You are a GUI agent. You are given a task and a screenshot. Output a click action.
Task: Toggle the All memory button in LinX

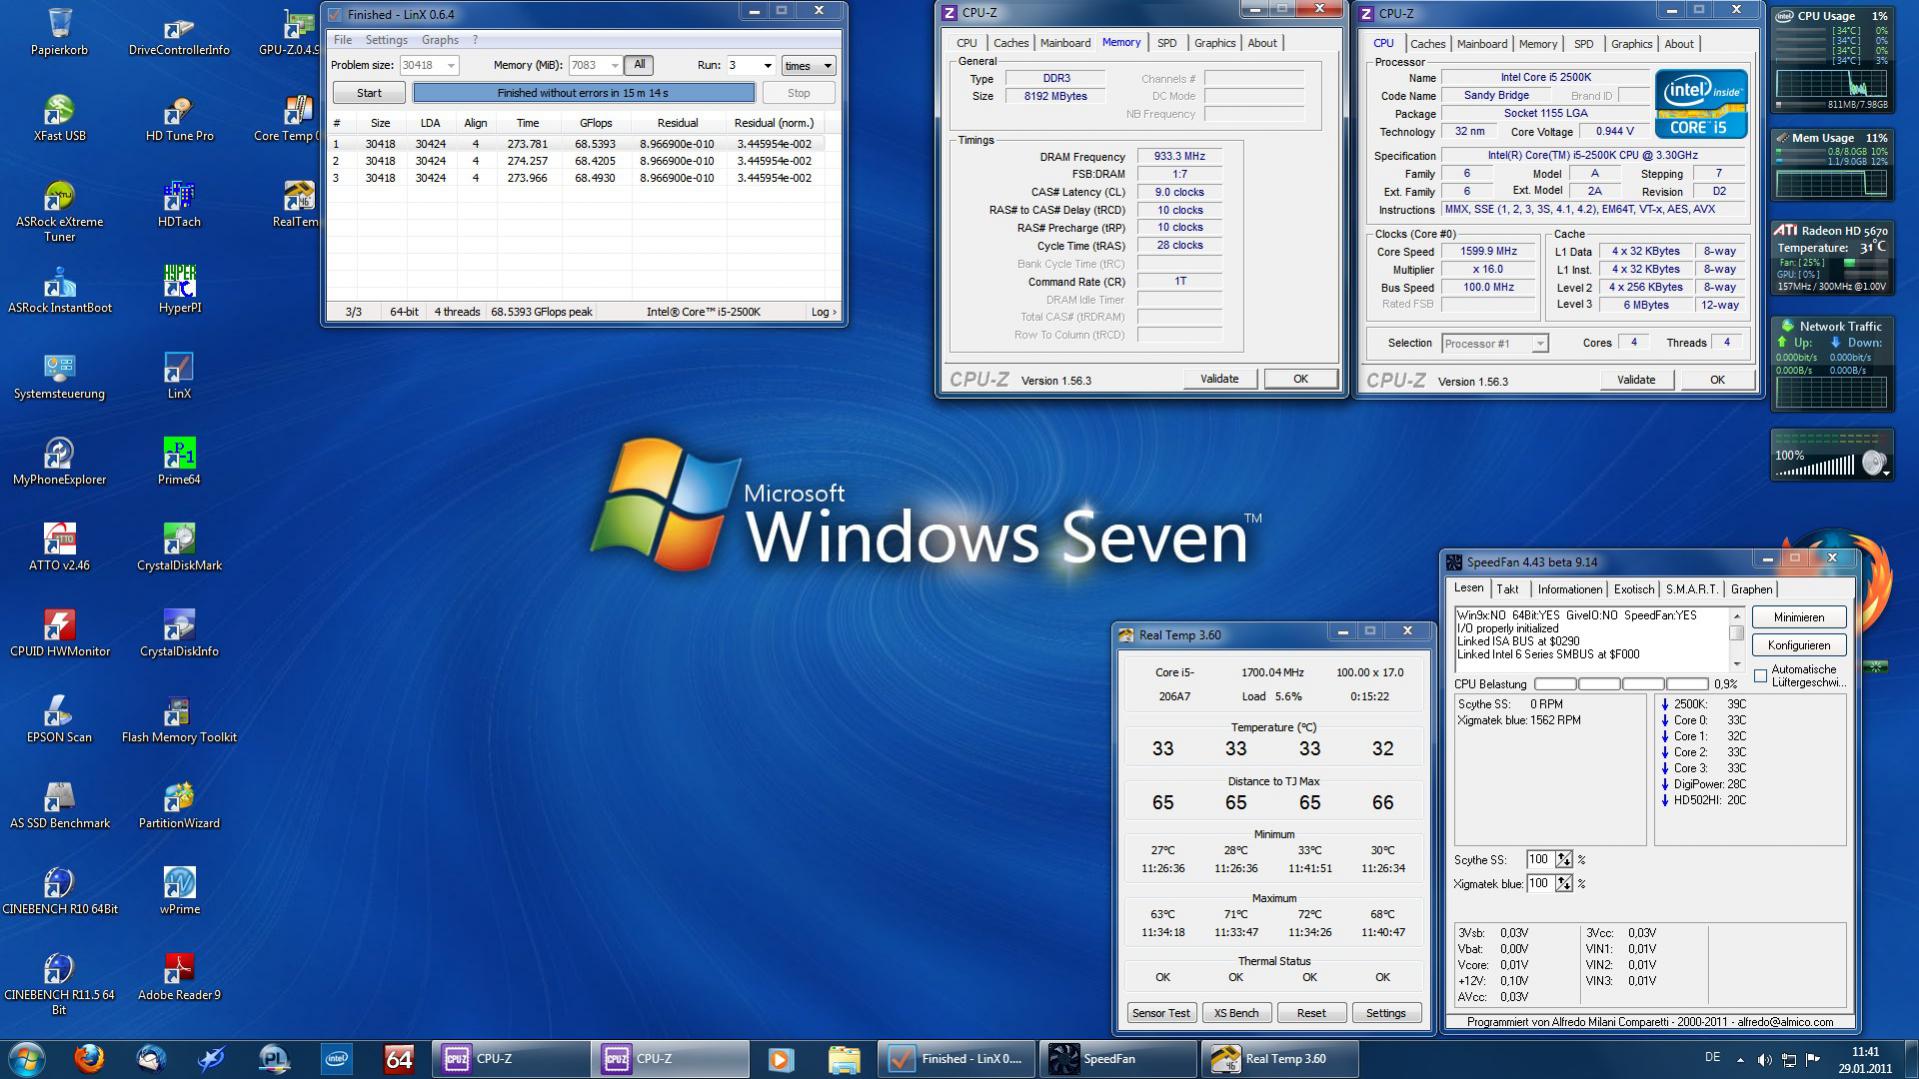[x=639, y=65]
